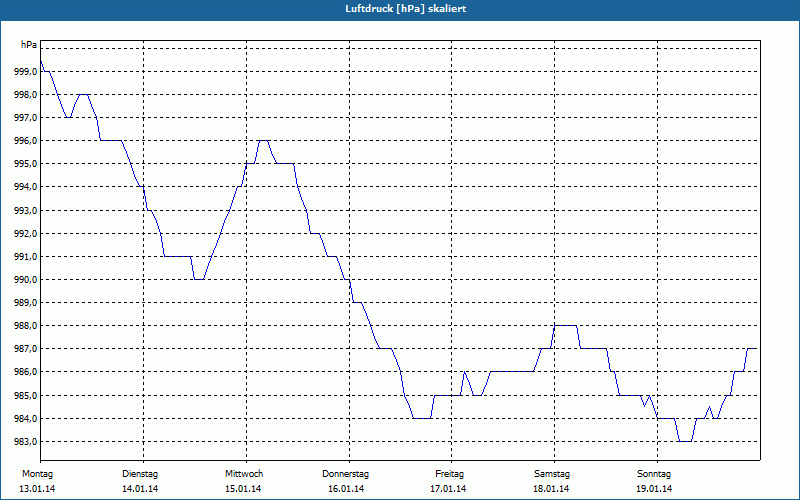Click the 985,0 axis label
Image resolution: width=800 pixels, height=500 pixels.
pos(26,395)
